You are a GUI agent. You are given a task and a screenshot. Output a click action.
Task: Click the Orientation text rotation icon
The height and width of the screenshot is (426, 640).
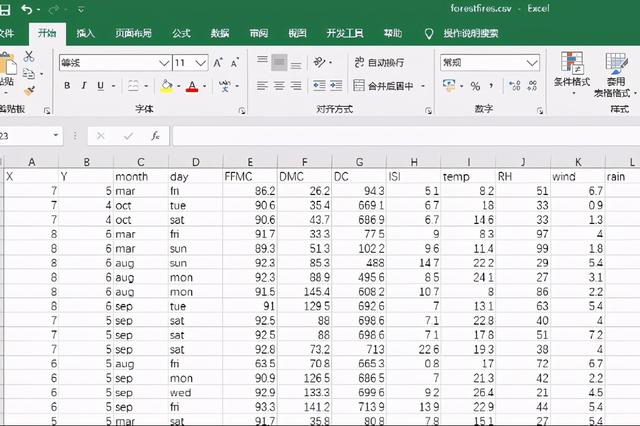[x=320, y=62]
